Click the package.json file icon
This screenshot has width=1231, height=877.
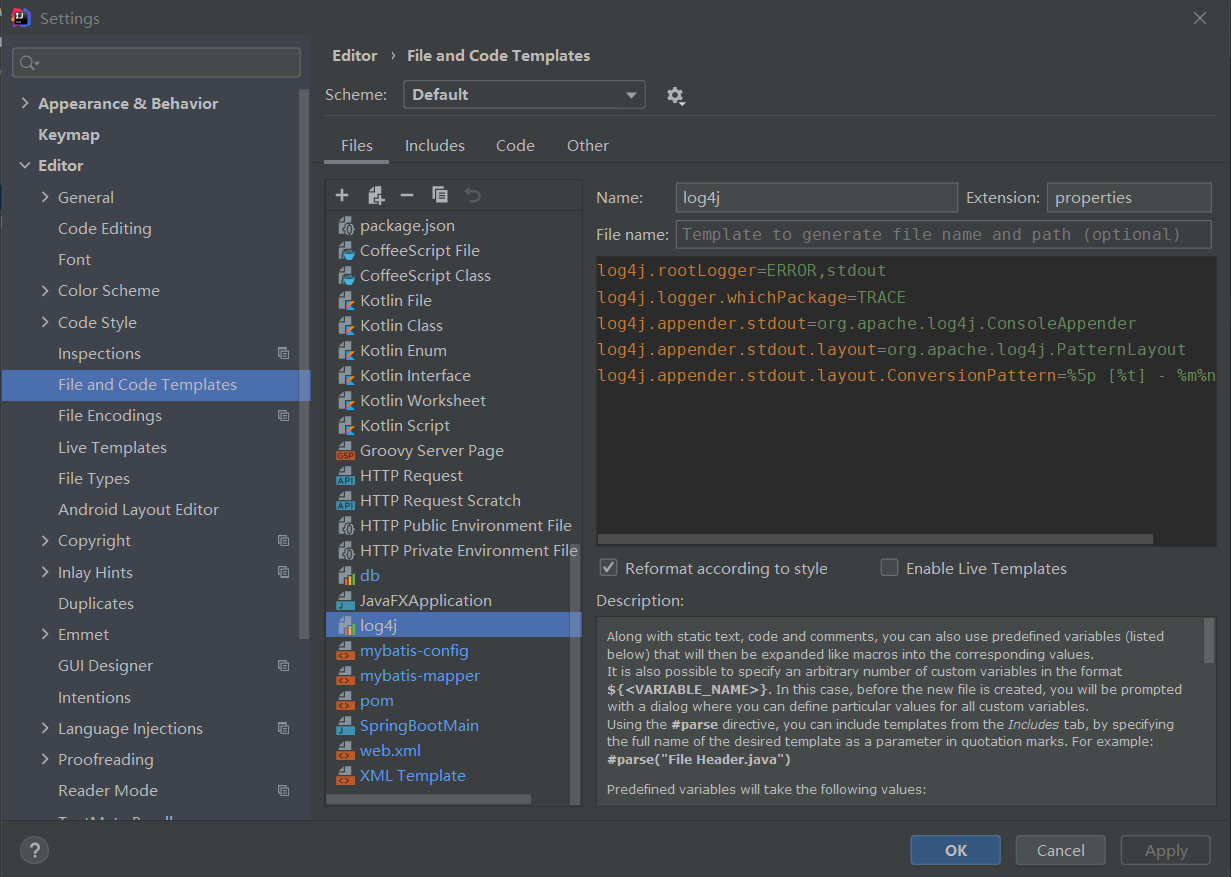click(345, 226)
